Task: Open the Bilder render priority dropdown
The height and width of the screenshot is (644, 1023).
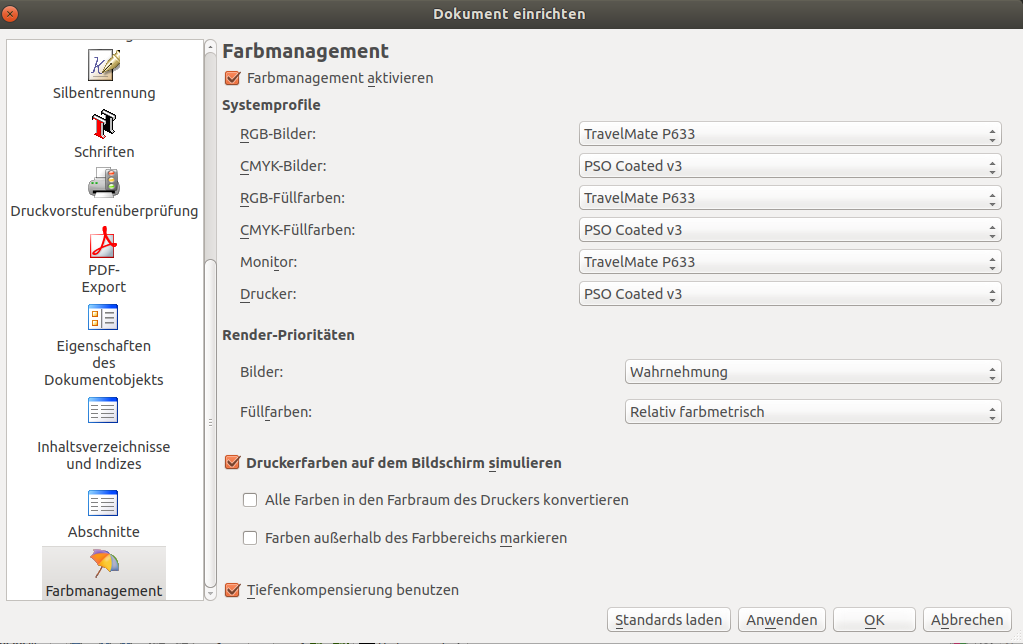Action: (812, 372)
